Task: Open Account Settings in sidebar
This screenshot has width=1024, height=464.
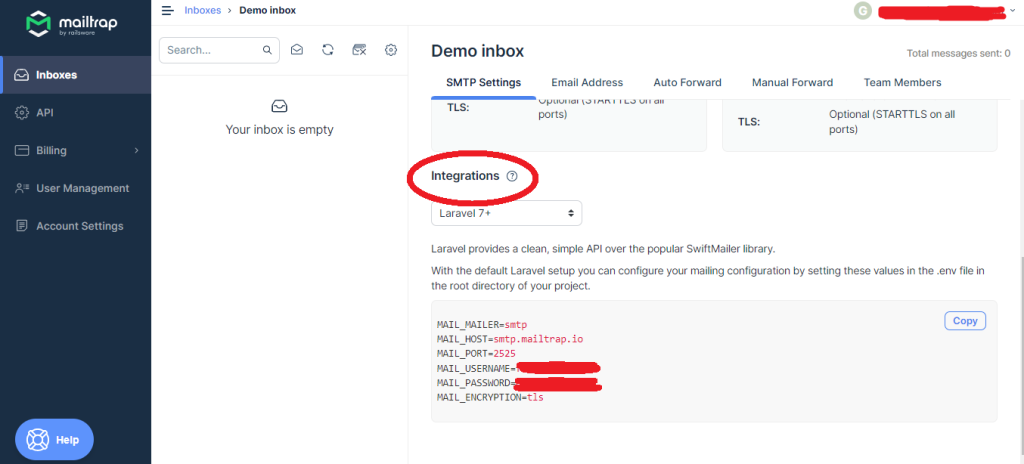Action: [76, 226]
